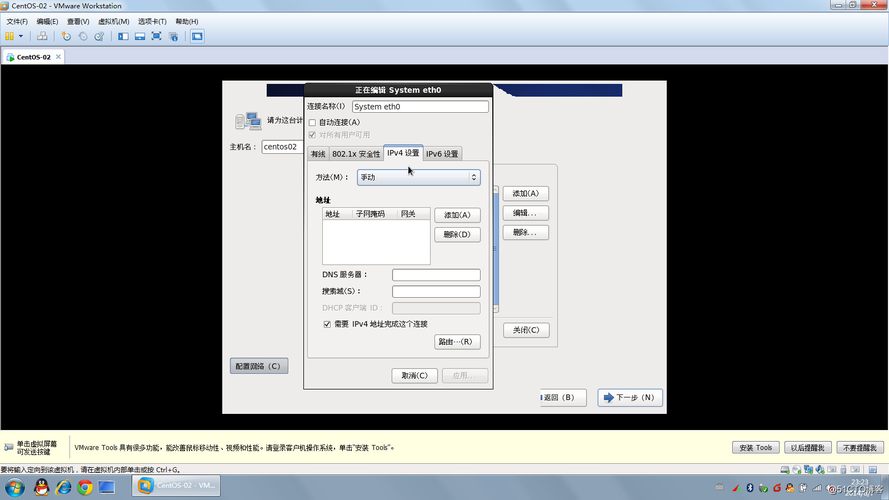Toggle 需要 IPv4 地址完成这个连接 checkbox
The height and width of the screenshot is (500, 889).
click(327, 324)
